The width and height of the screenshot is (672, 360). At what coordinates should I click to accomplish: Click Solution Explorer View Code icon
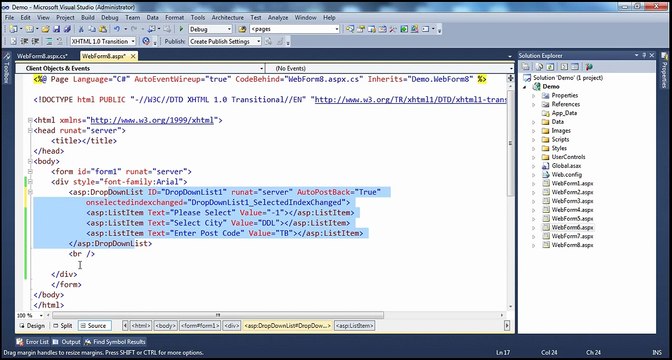click(x=564, y=67)
